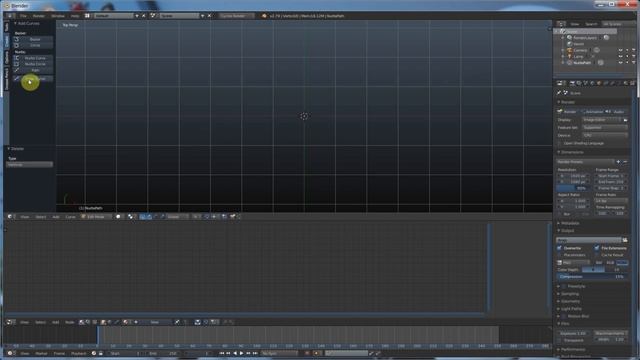Toggle visibility of NurbsPath in outliner
The width and height of the screenshot is (640, 360).
(x=620, y=63)
